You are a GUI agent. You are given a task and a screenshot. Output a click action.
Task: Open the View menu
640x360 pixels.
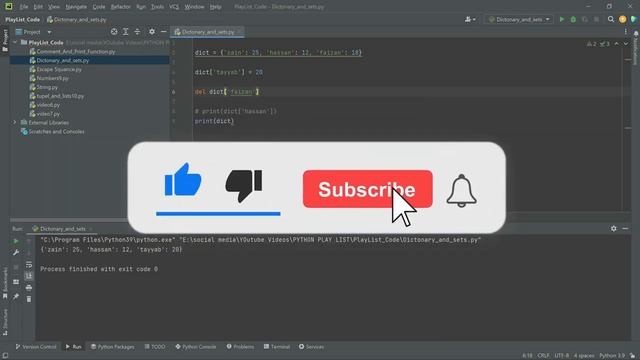[53, 7]
